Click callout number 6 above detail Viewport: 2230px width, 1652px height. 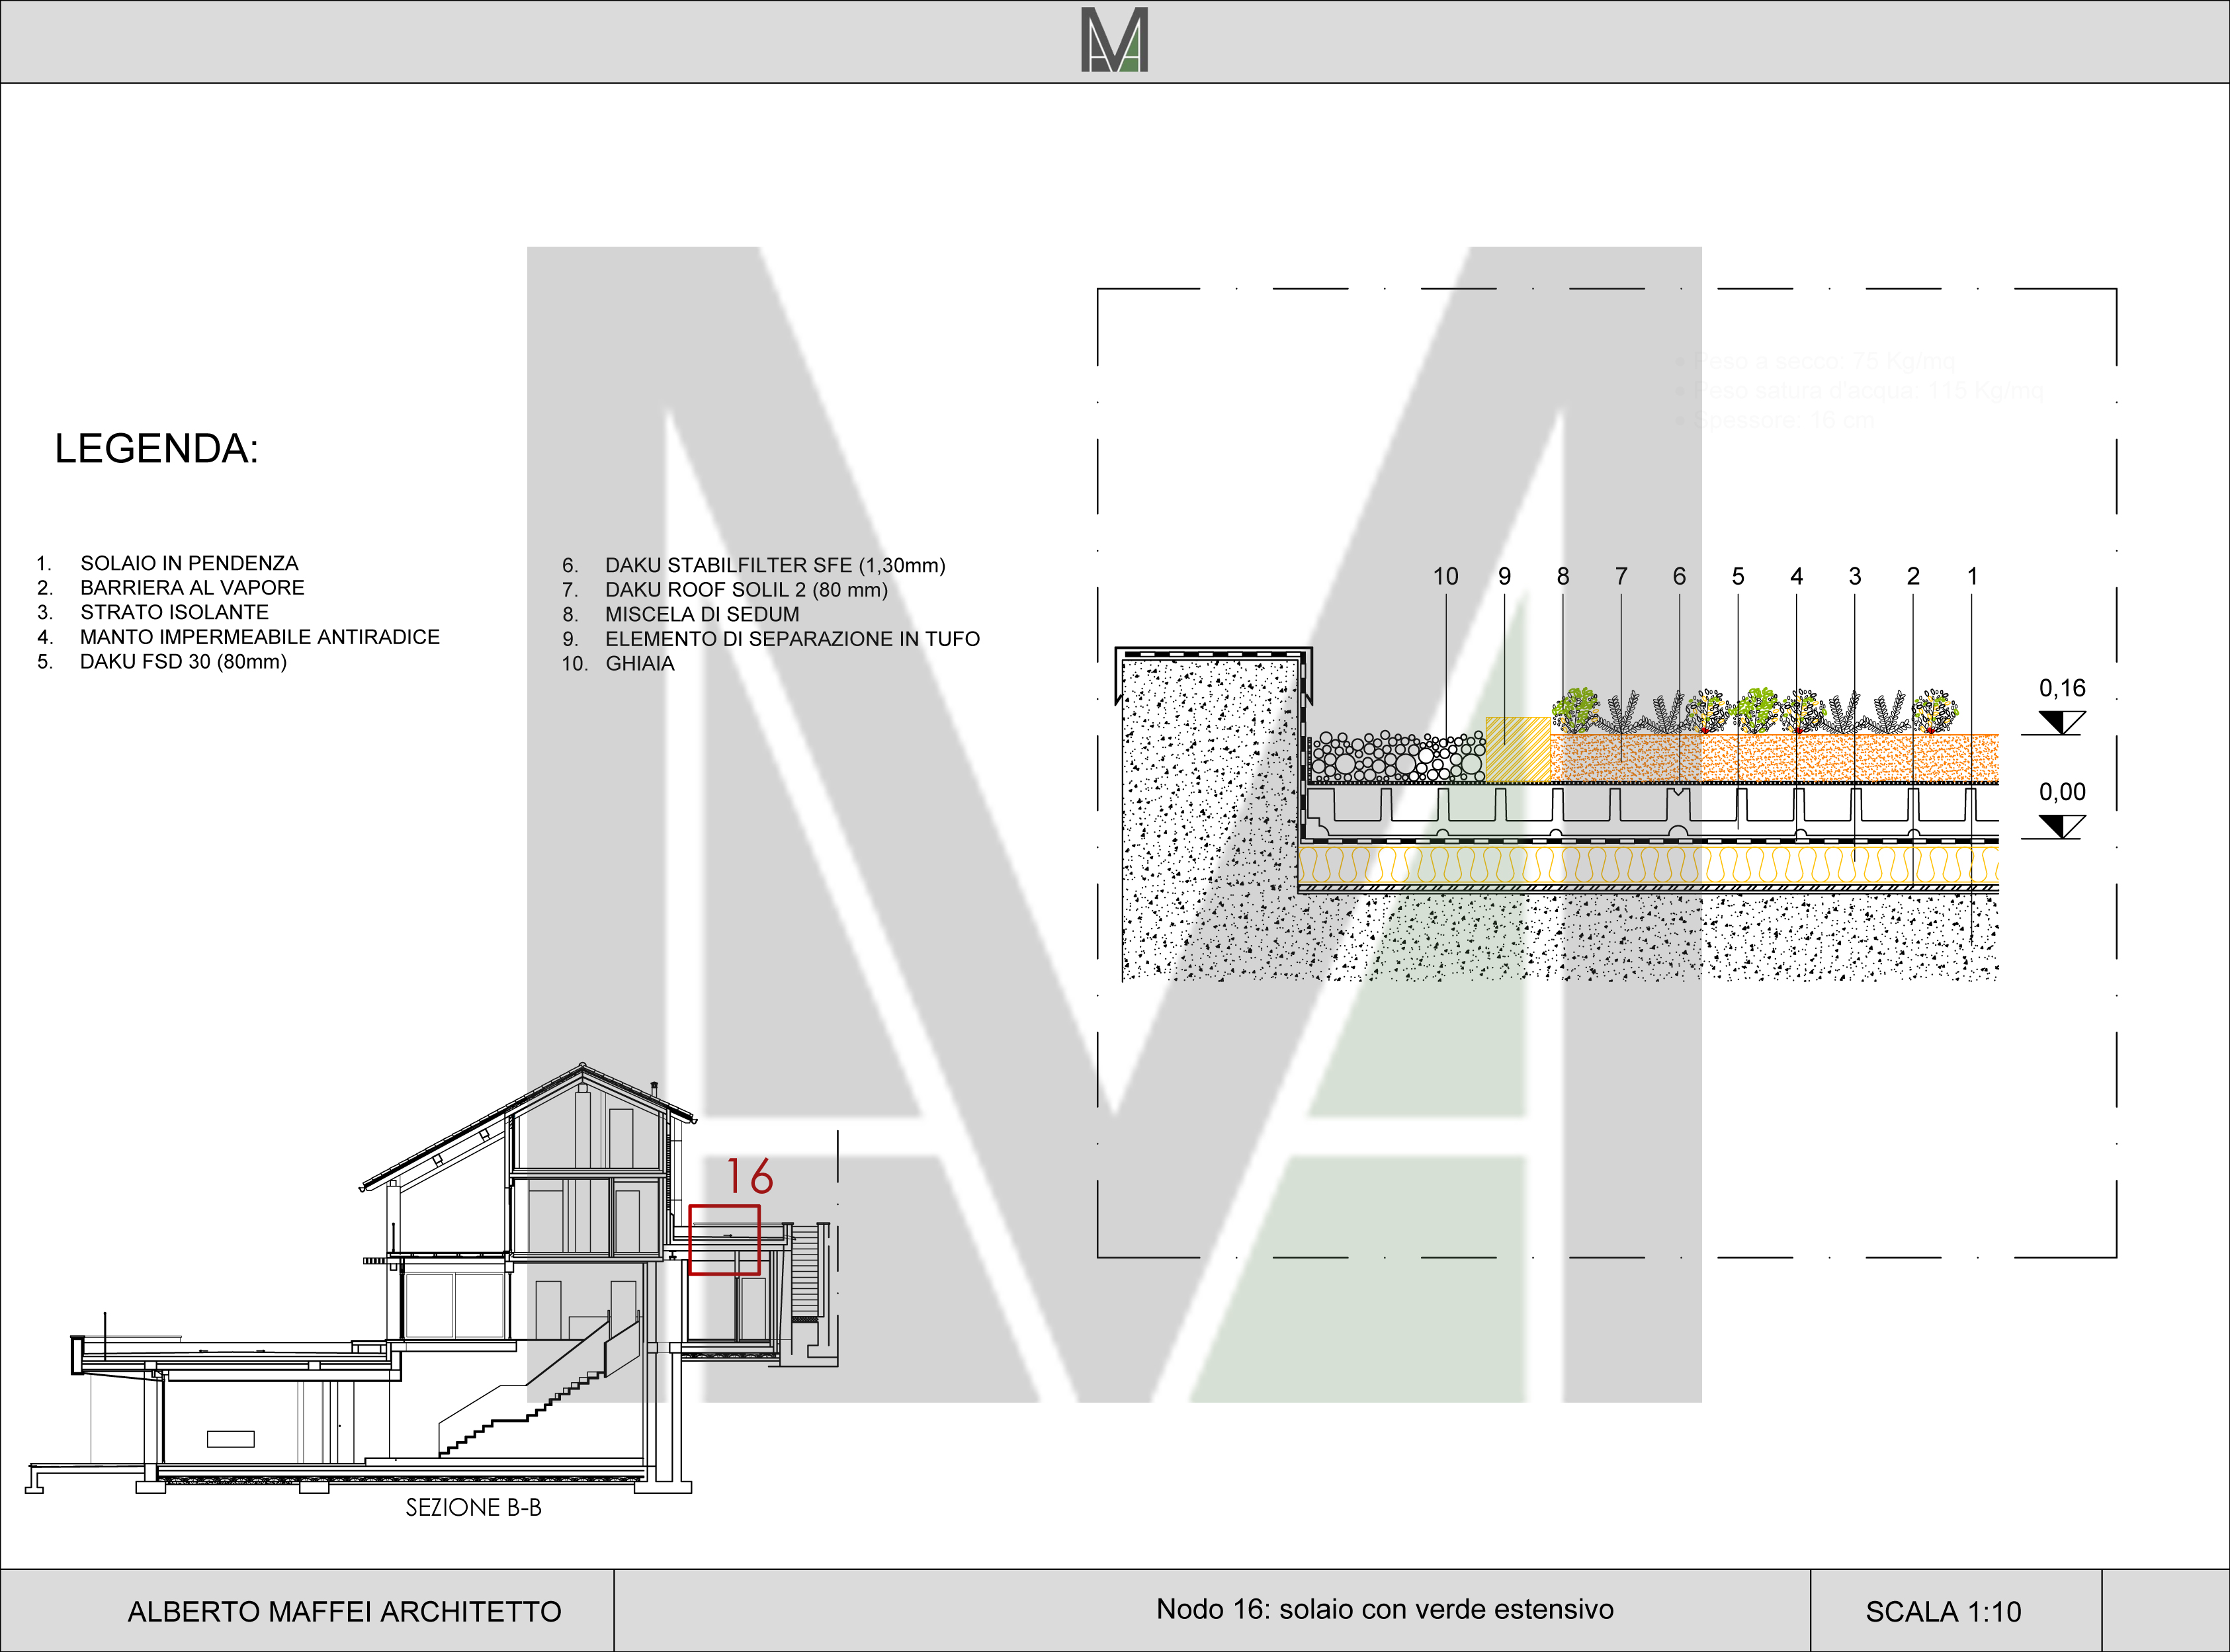pos(1679,576)
